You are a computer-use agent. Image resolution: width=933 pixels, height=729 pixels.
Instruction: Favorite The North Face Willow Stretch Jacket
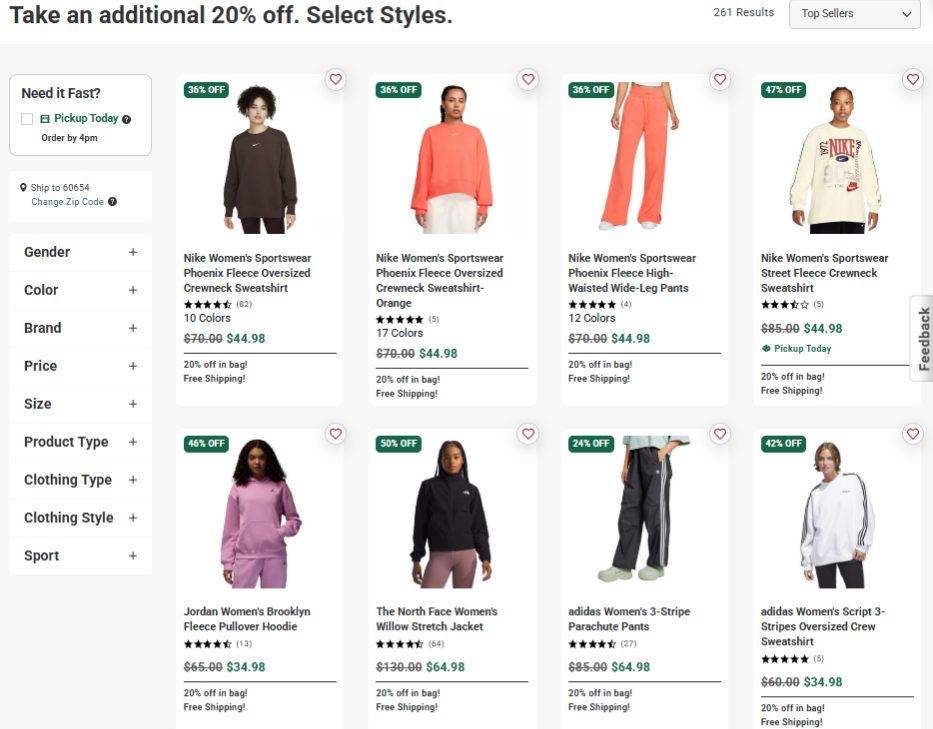(528, 433)
